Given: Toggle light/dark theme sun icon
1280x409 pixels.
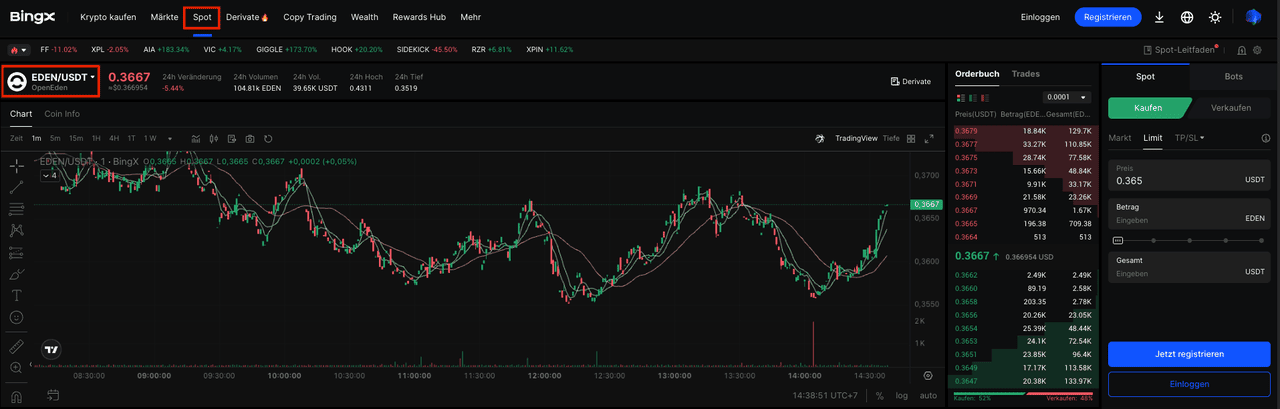Looking at the screenshot, I should (x=1215, y=17).
